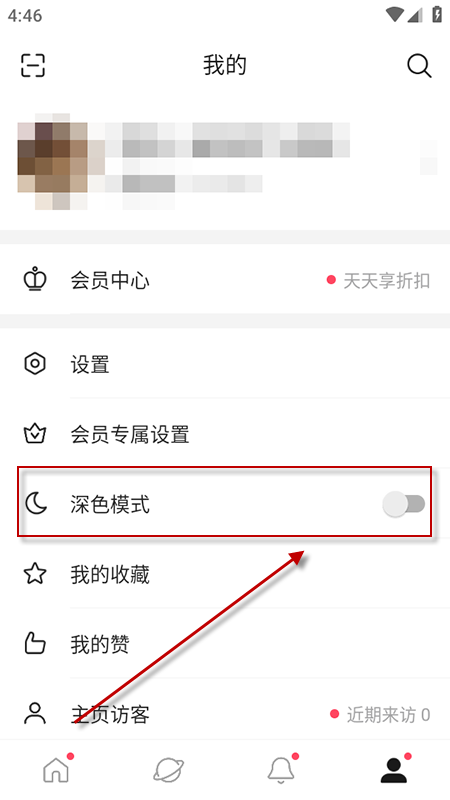
Task: Tap the blurred profile avatar
Action: tap(54, 162)
